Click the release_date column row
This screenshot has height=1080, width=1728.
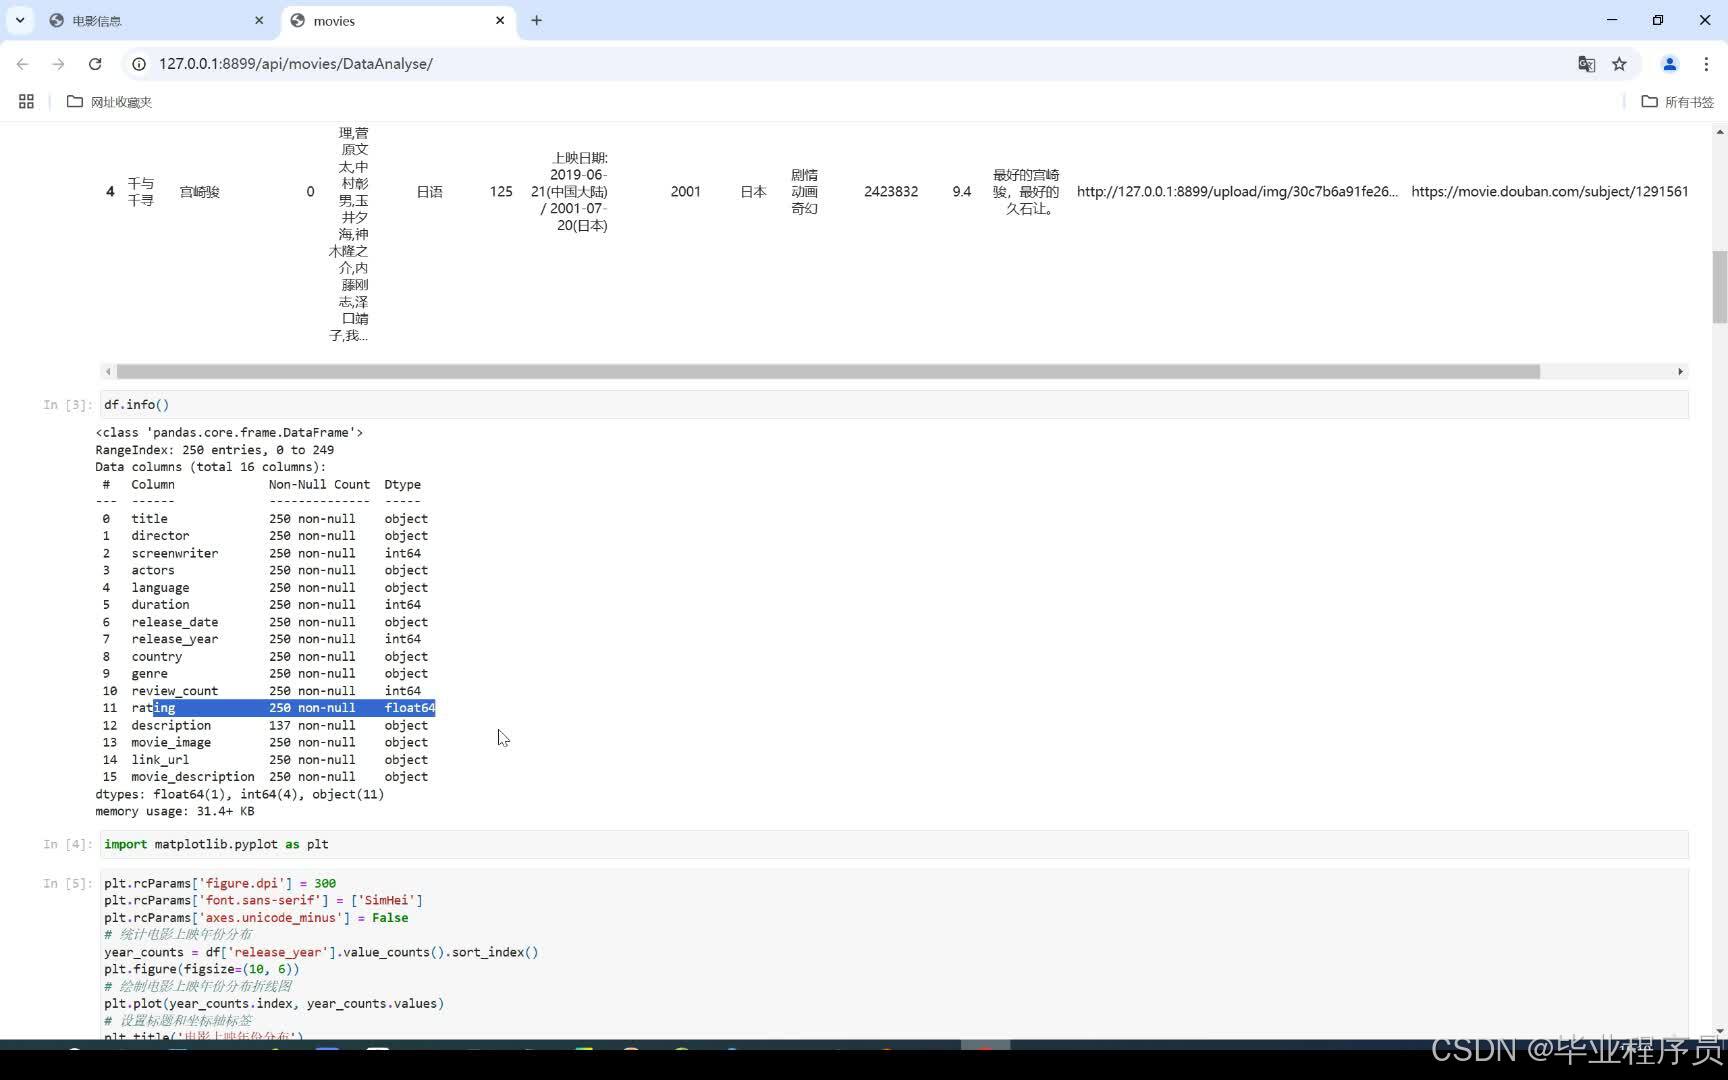[x=265, y=622]
